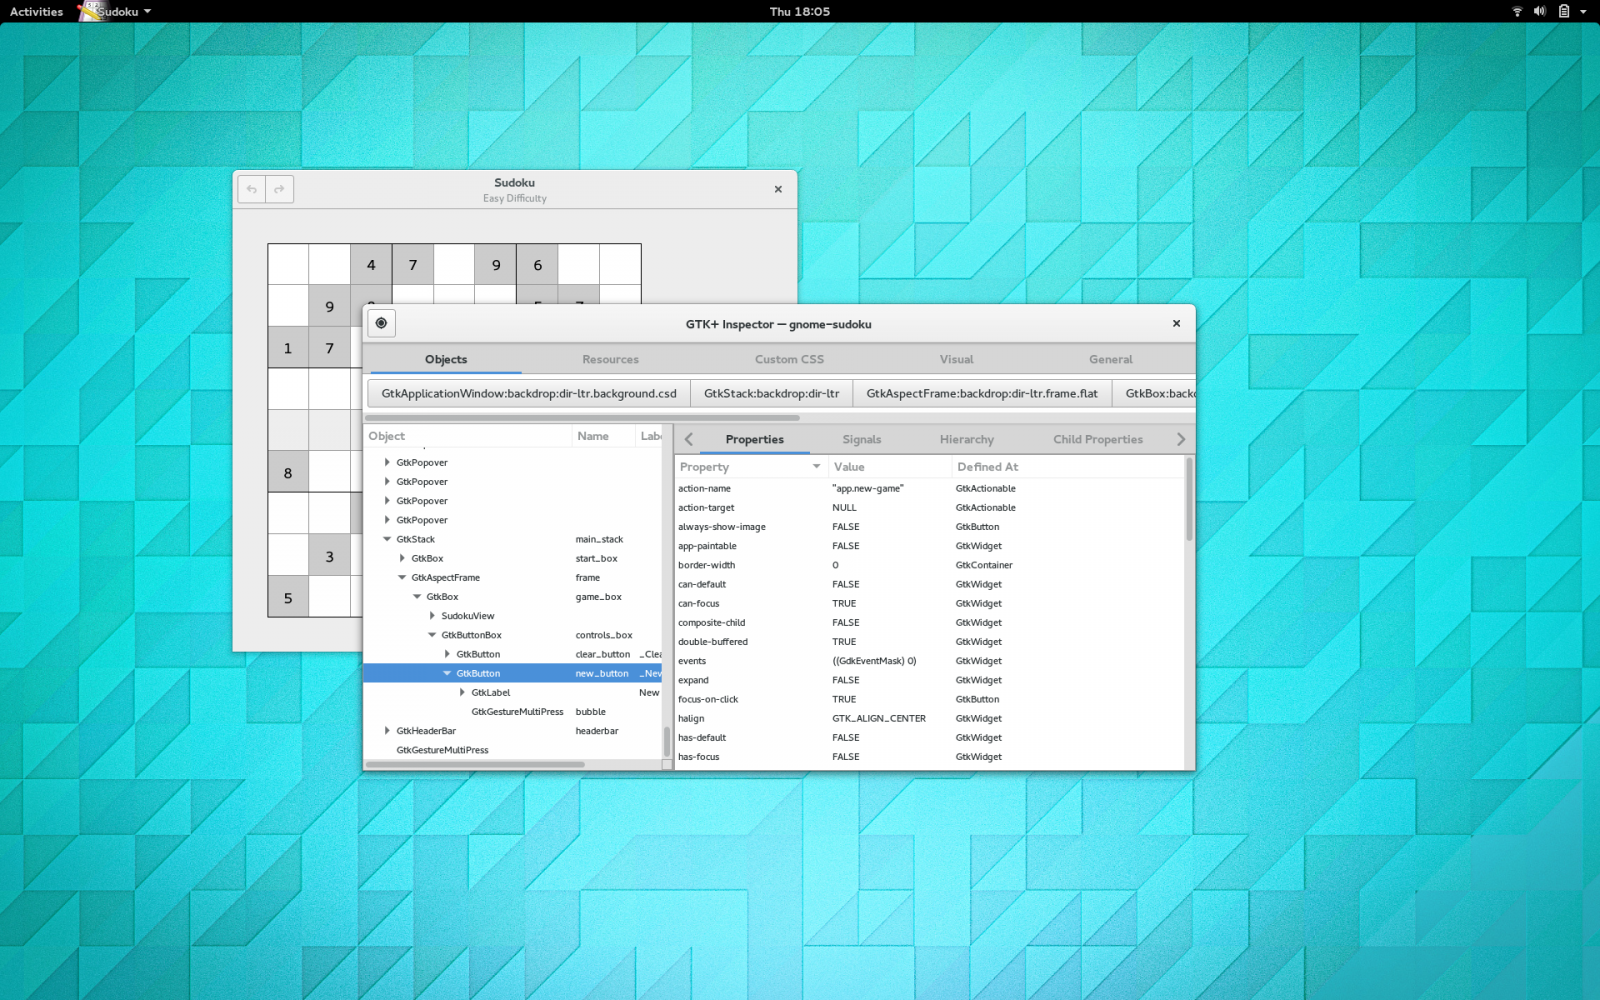Activate the widget picker icon in GTK Inspector
Screen dimensions: 1600x1000
381,323
